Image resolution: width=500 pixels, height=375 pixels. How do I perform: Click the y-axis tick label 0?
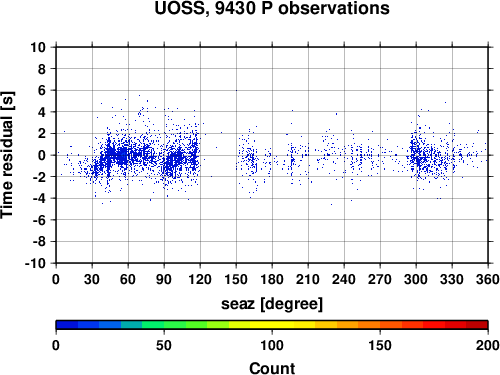(x=42, y=155)
